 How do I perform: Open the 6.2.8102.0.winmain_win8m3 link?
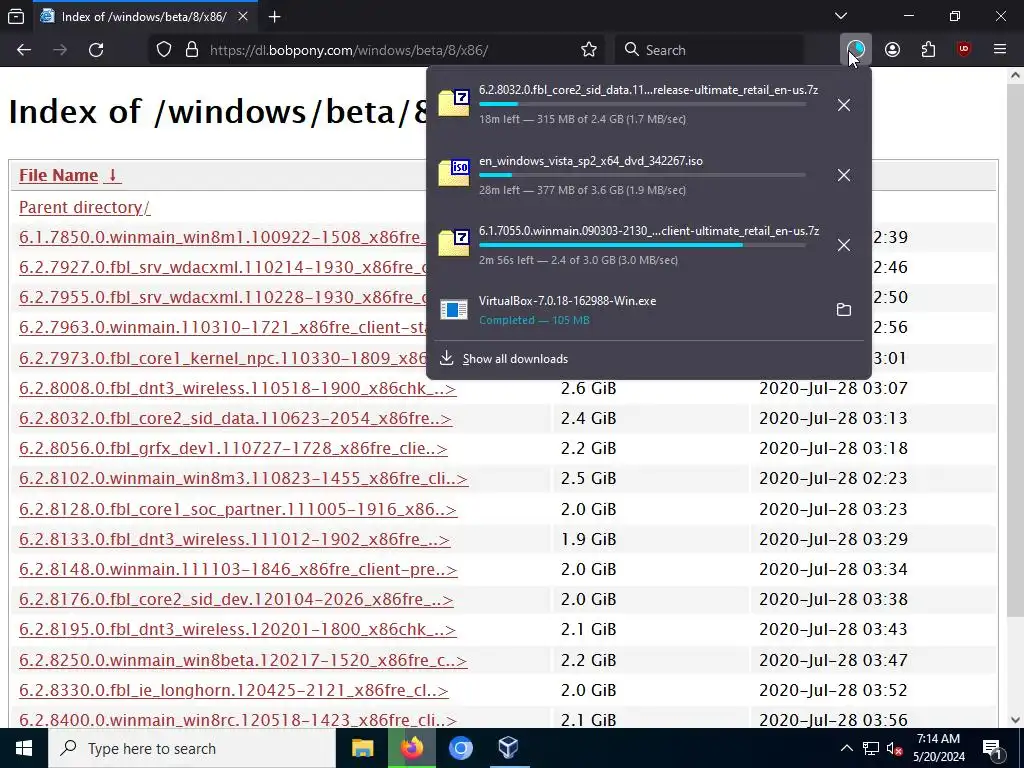coord(244,479)
